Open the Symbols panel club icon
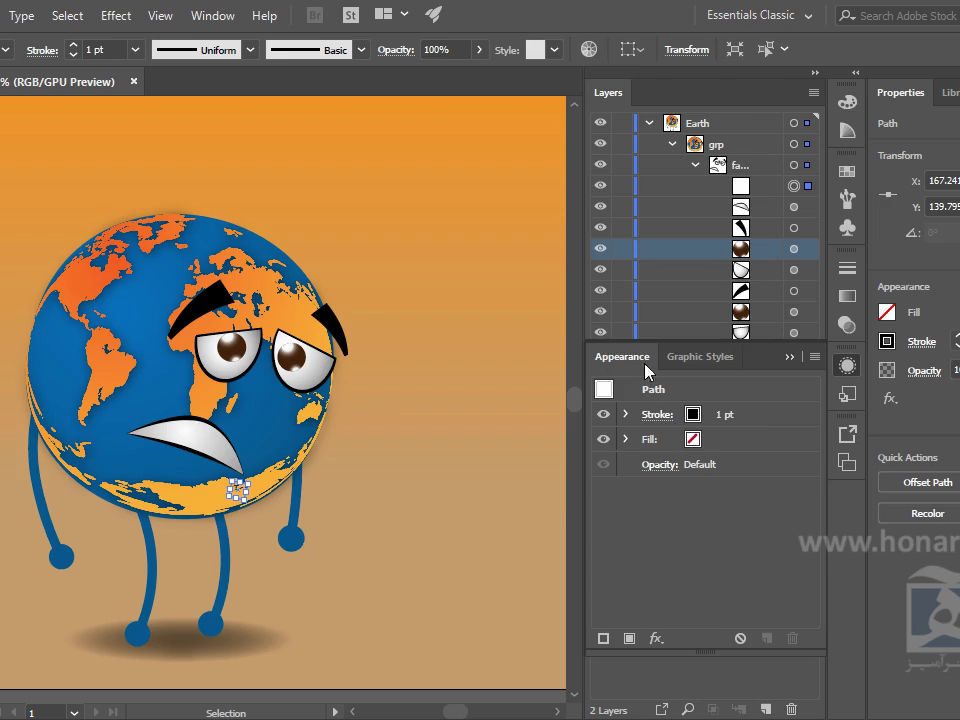This screenshot has width=960, height=720. (847, 228)
